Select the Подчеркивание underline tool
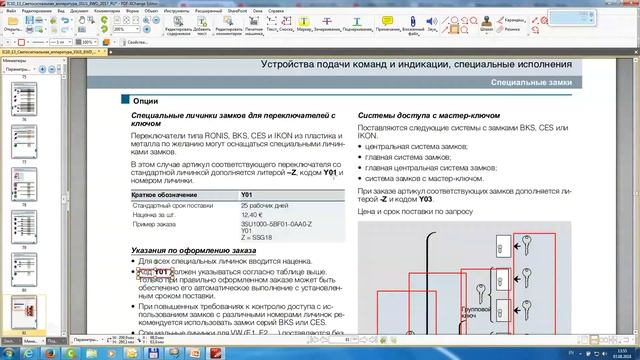The width and height of the screenshot is (640, 360). (357, 24)
